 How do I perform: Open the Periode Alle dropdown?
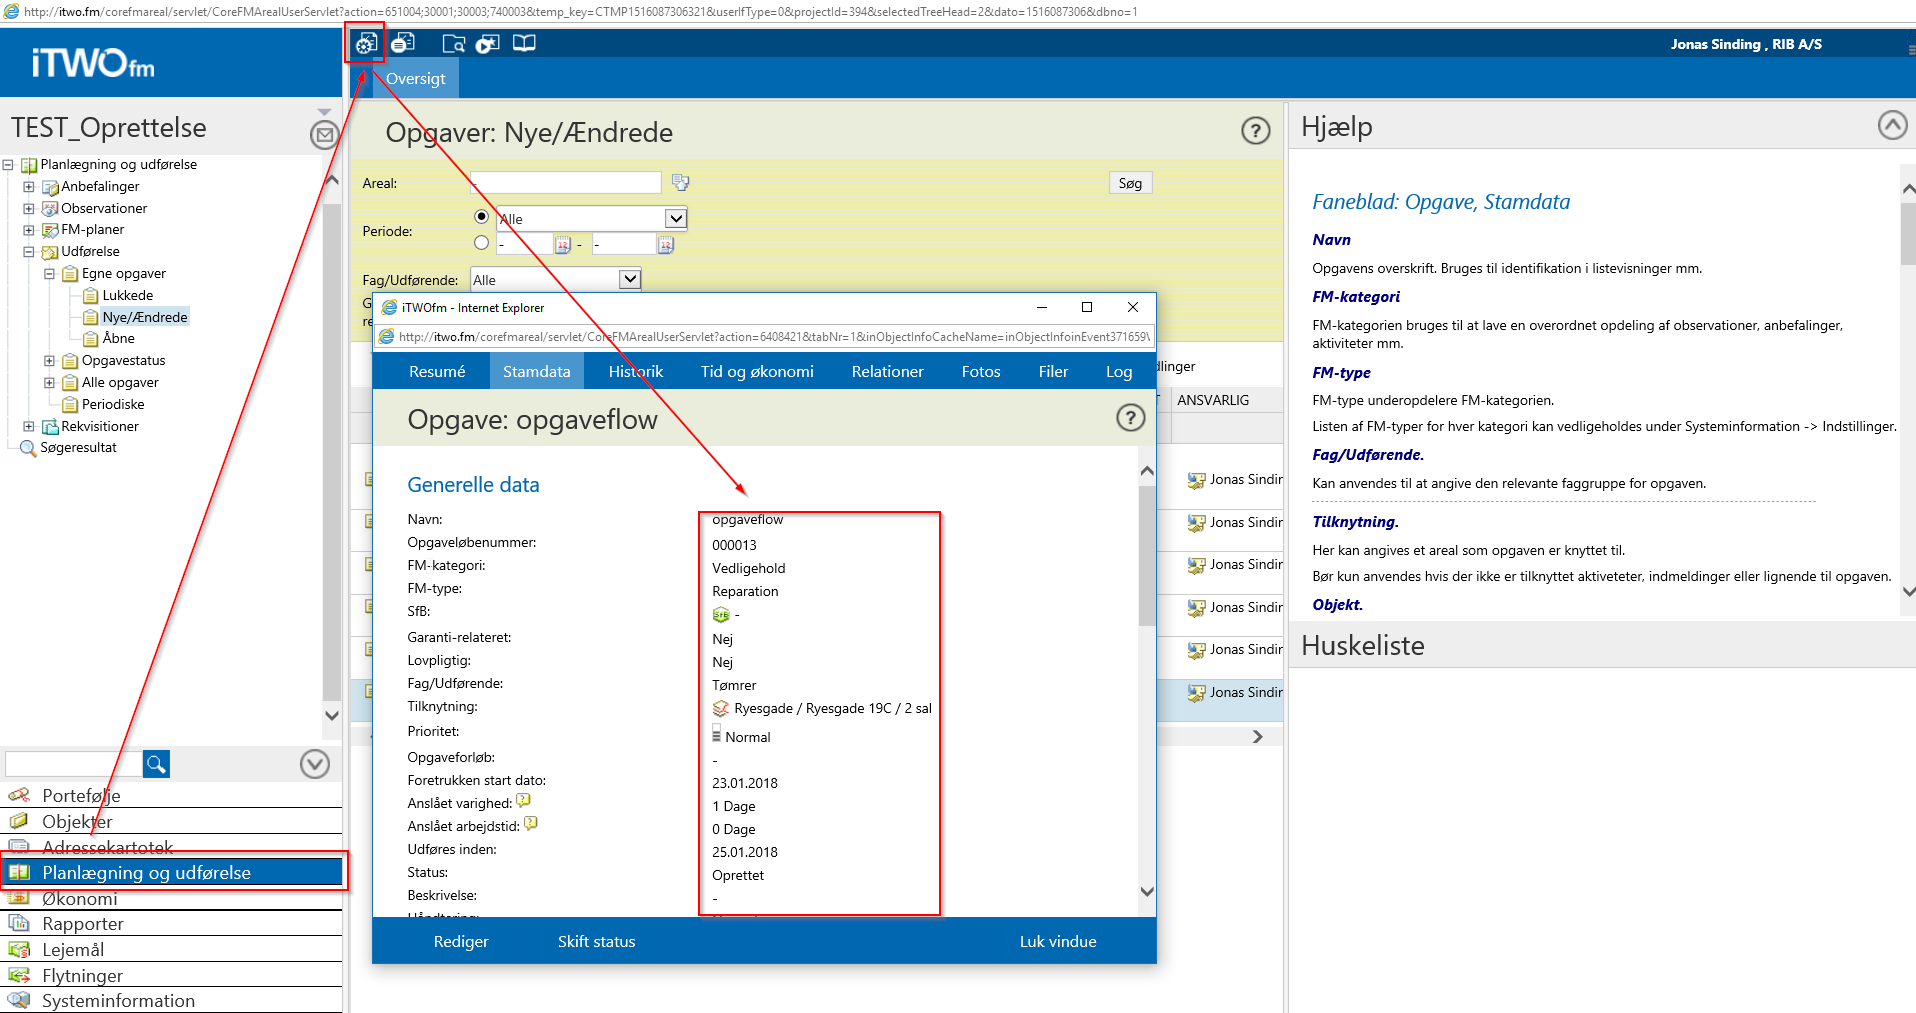point(676,218)
